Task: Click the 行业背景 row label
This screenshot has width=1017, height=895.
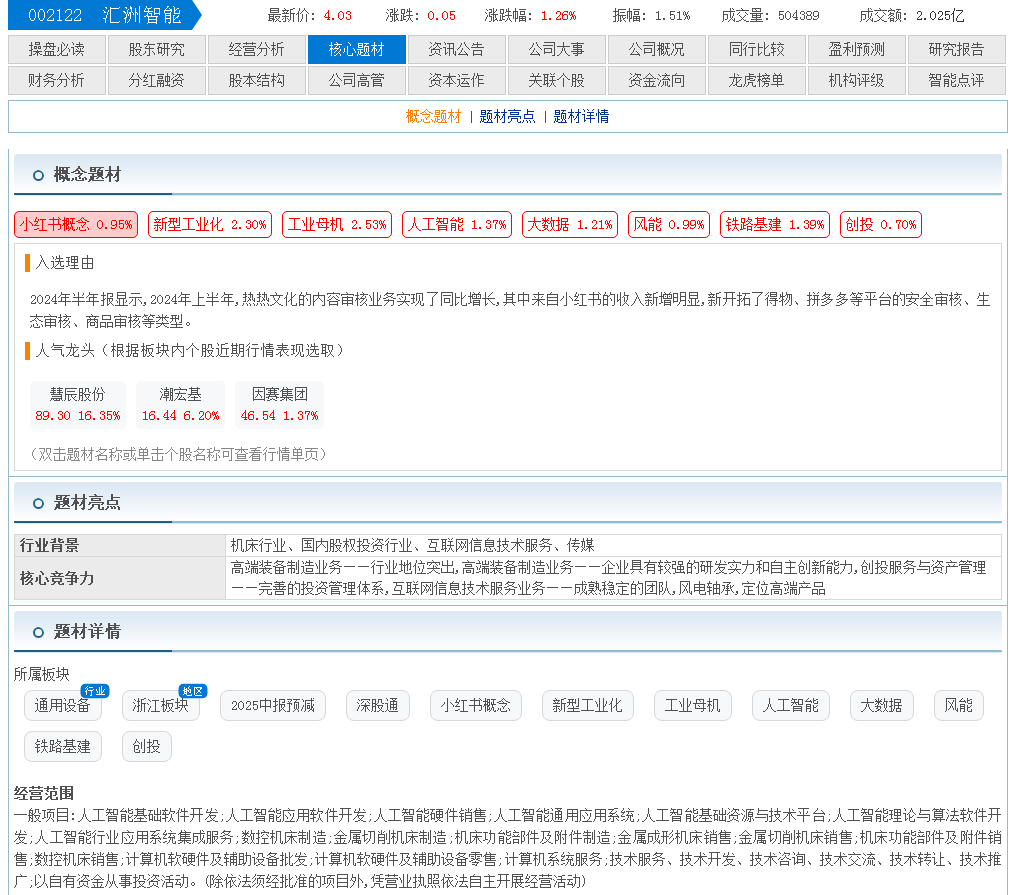Action: [x=120, y=545]
